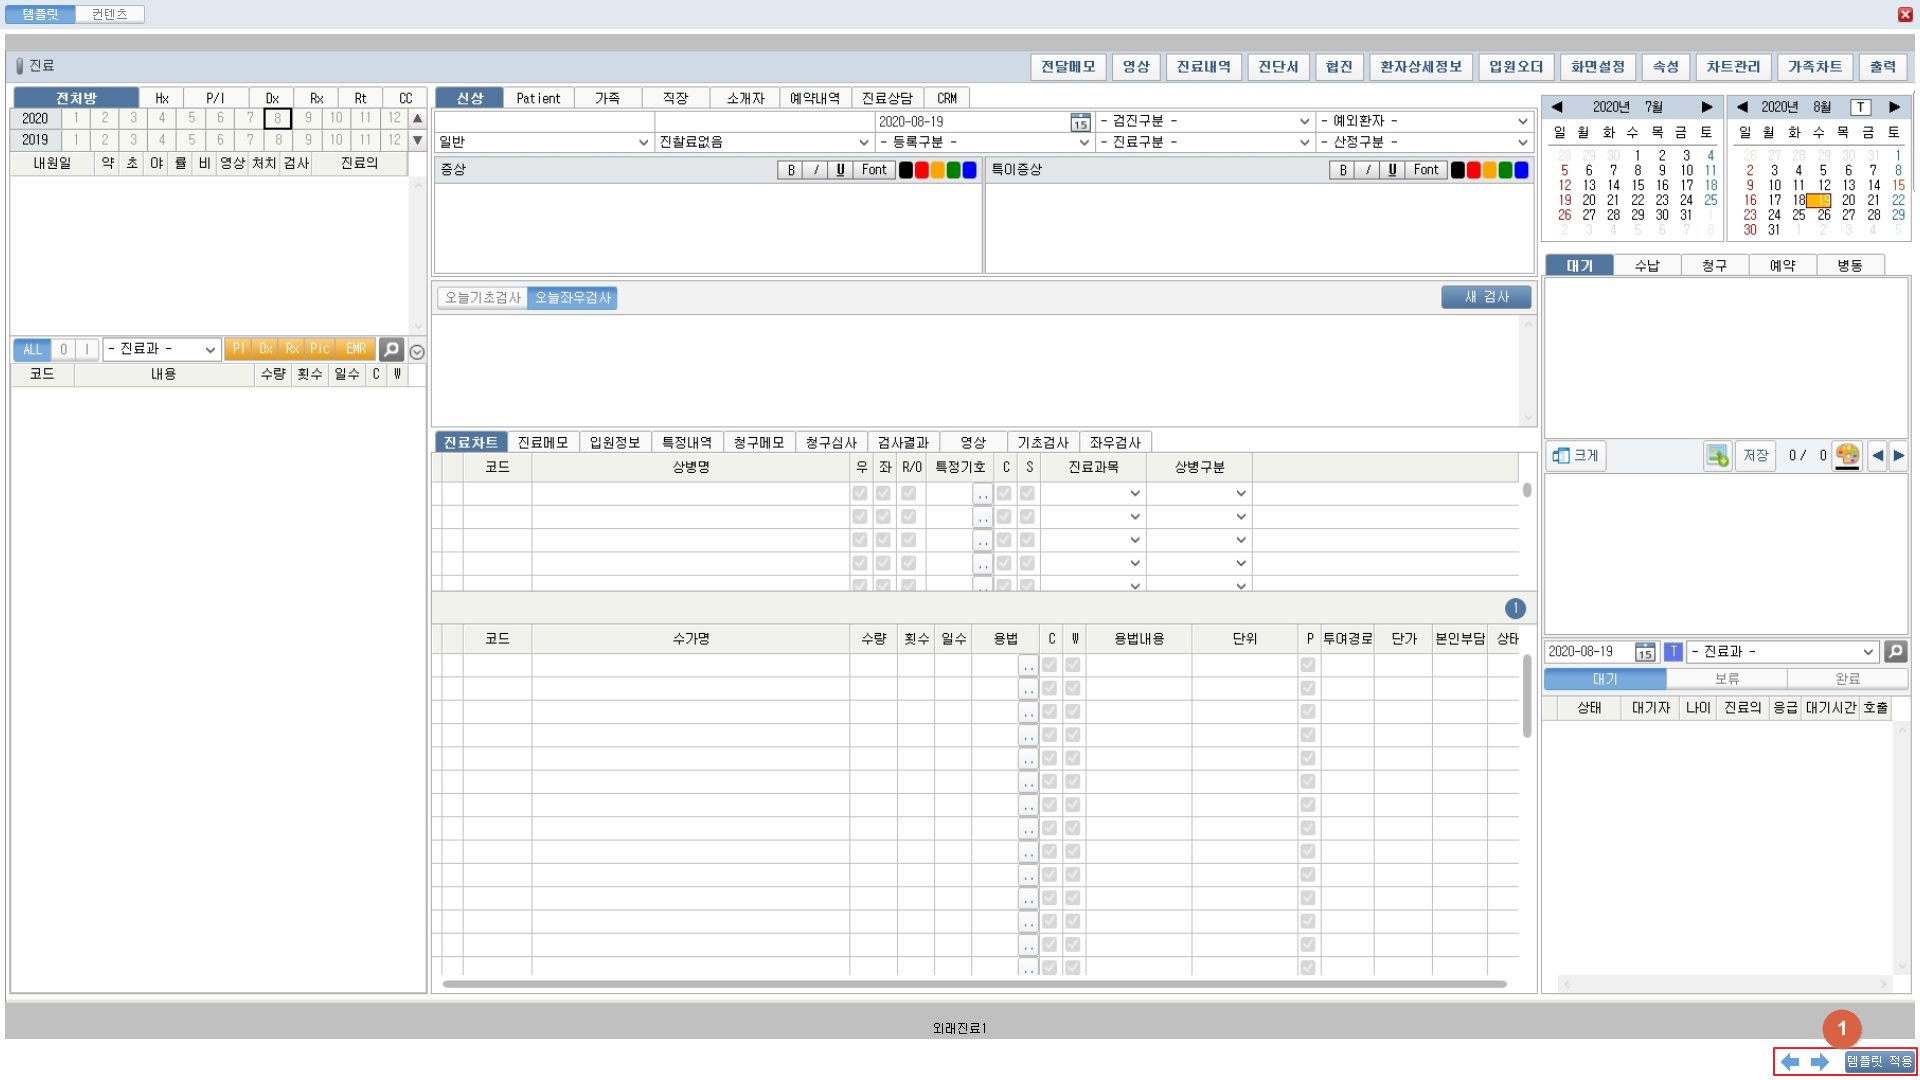Click search magnifier in waiting list filter

tap(1894, 652)
